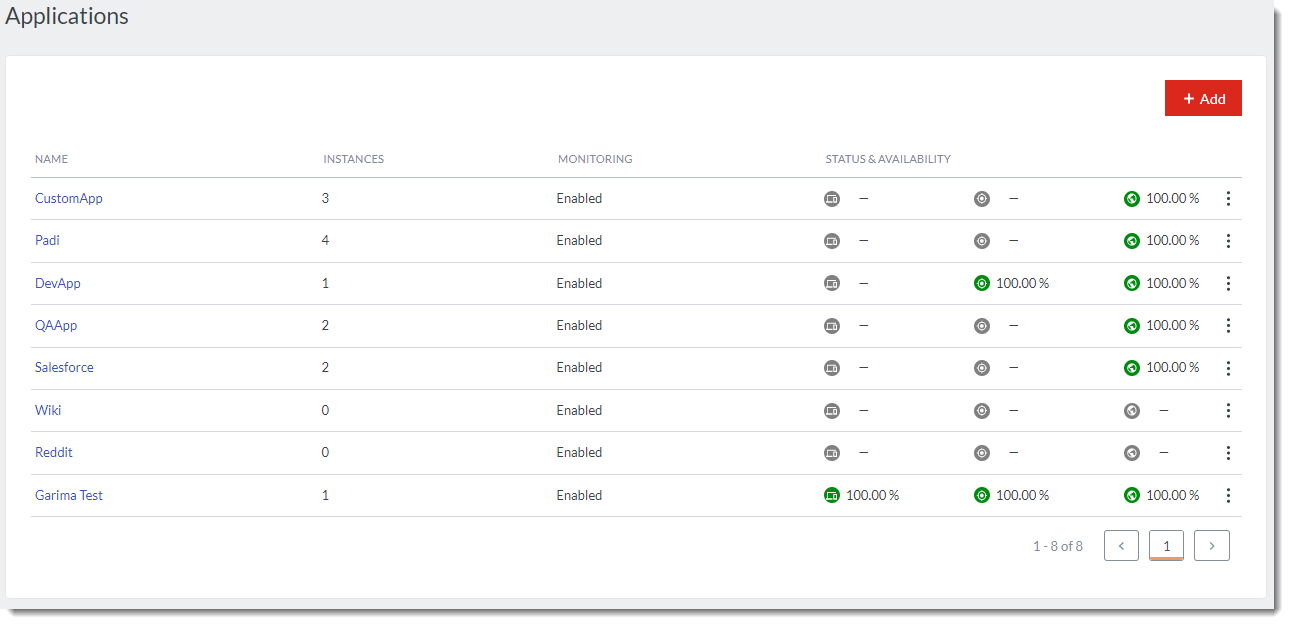Click the next page chevron
This screenshot has height=624, width=1289.
(1211, 545)
